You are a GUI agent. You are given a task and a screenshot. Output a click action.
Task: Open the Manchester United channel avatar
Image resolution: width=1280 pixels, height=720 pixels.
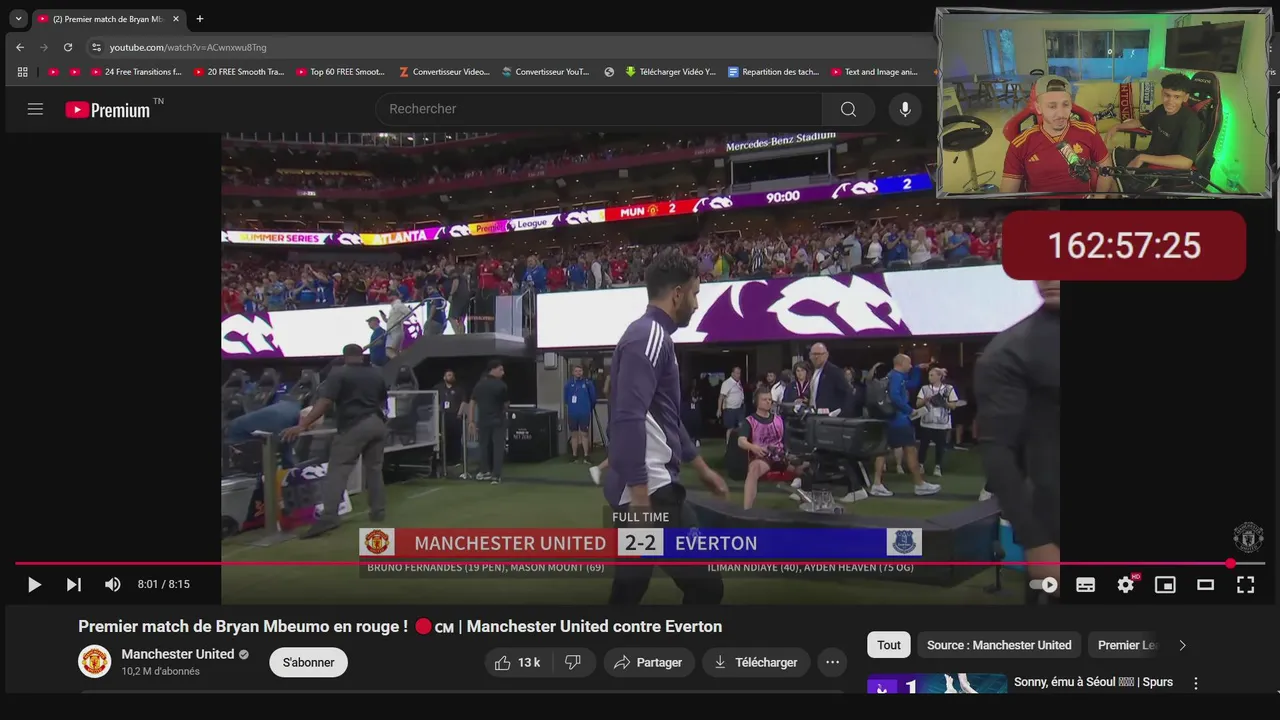pyautogui.click(x=95, y=661)
